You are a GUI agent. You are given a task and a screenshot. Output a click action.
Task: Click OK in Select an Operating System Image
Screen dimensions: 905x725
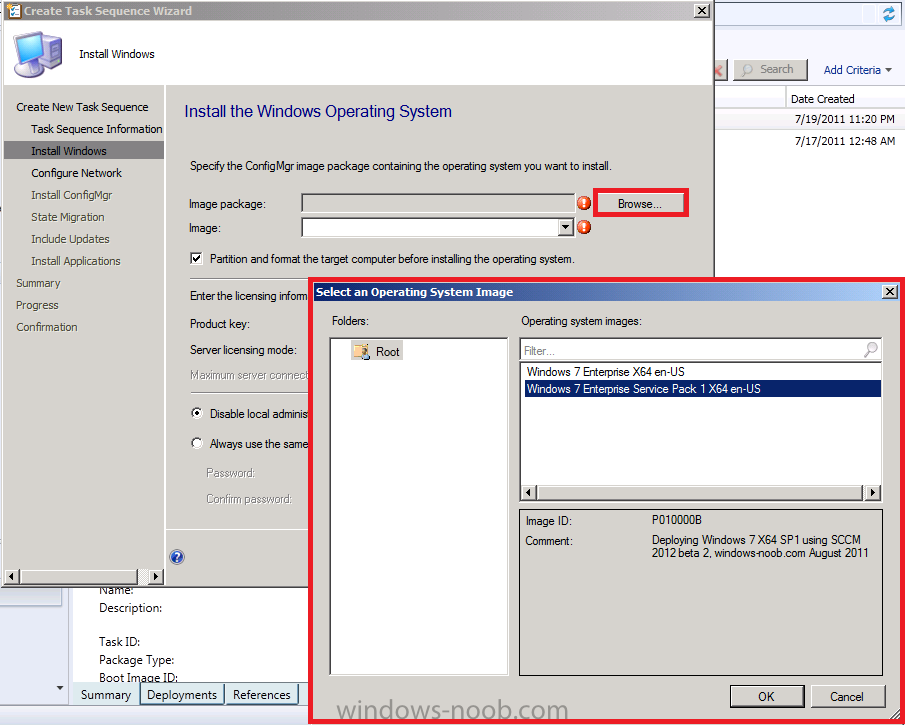pyautogui.click(x=766, y=696)
